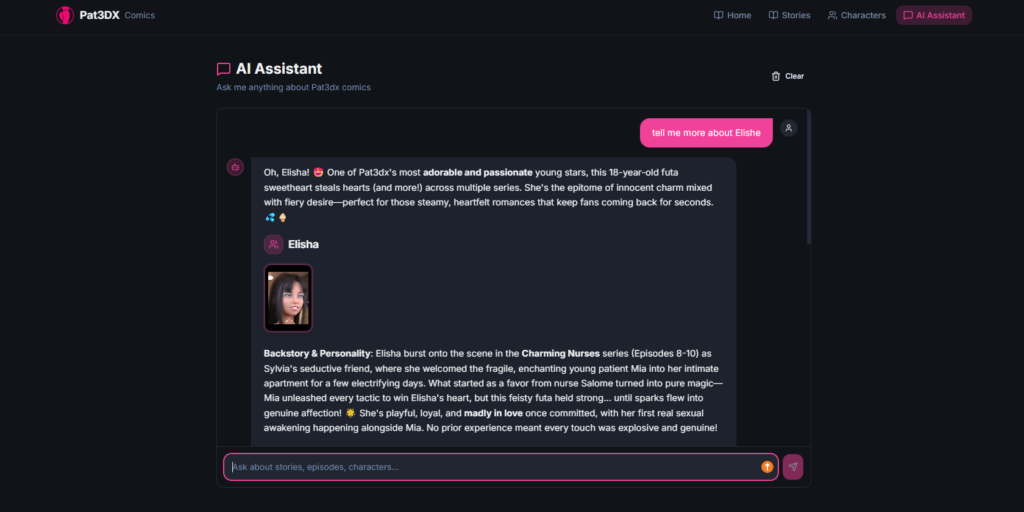The image size is (1024, 512).
Task: Go to the Stories page
Action: point(790,15)
